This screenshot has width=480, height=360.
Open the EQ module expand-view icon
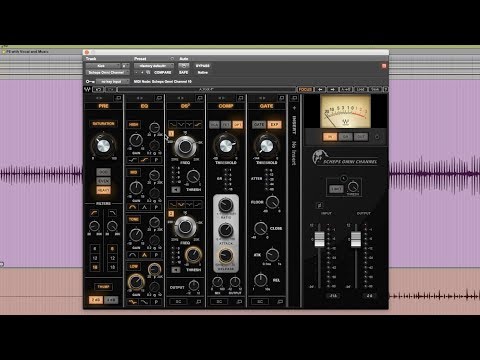tap(159, 98)
